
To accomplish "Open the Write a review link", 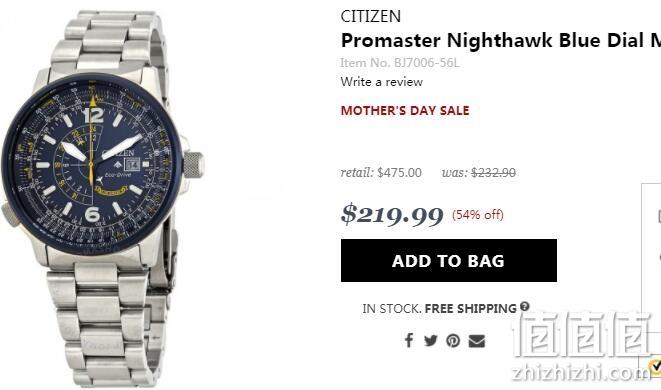I will pos(382,82).
